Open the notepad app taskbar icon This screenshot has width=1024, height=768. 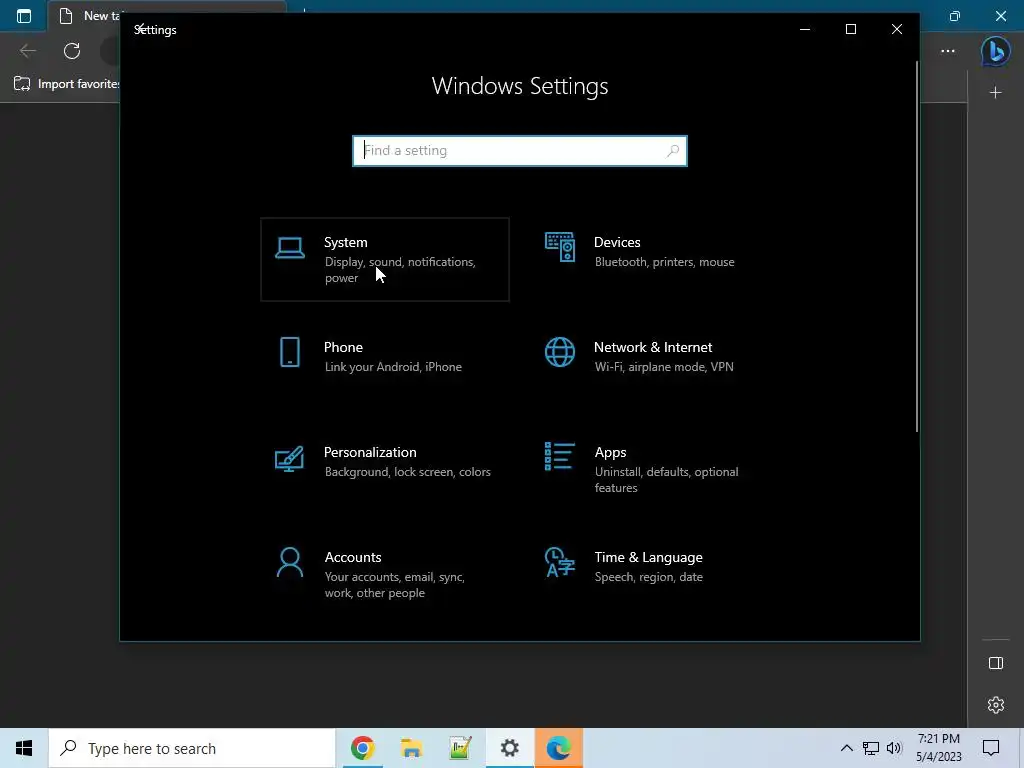pyautogui.click(x=460, y=748)
